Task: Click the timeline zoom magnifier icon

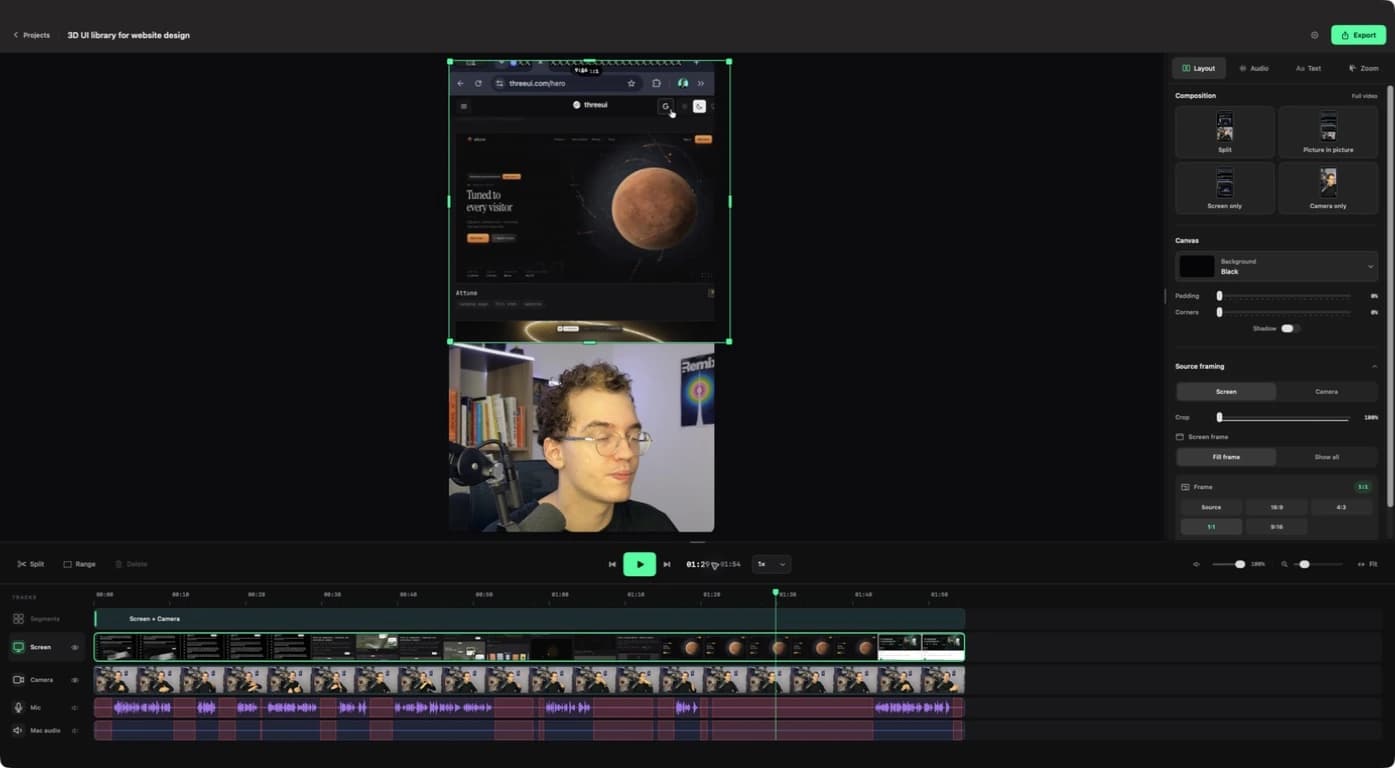Action: pyautogui.click(x=1285, y=564)
